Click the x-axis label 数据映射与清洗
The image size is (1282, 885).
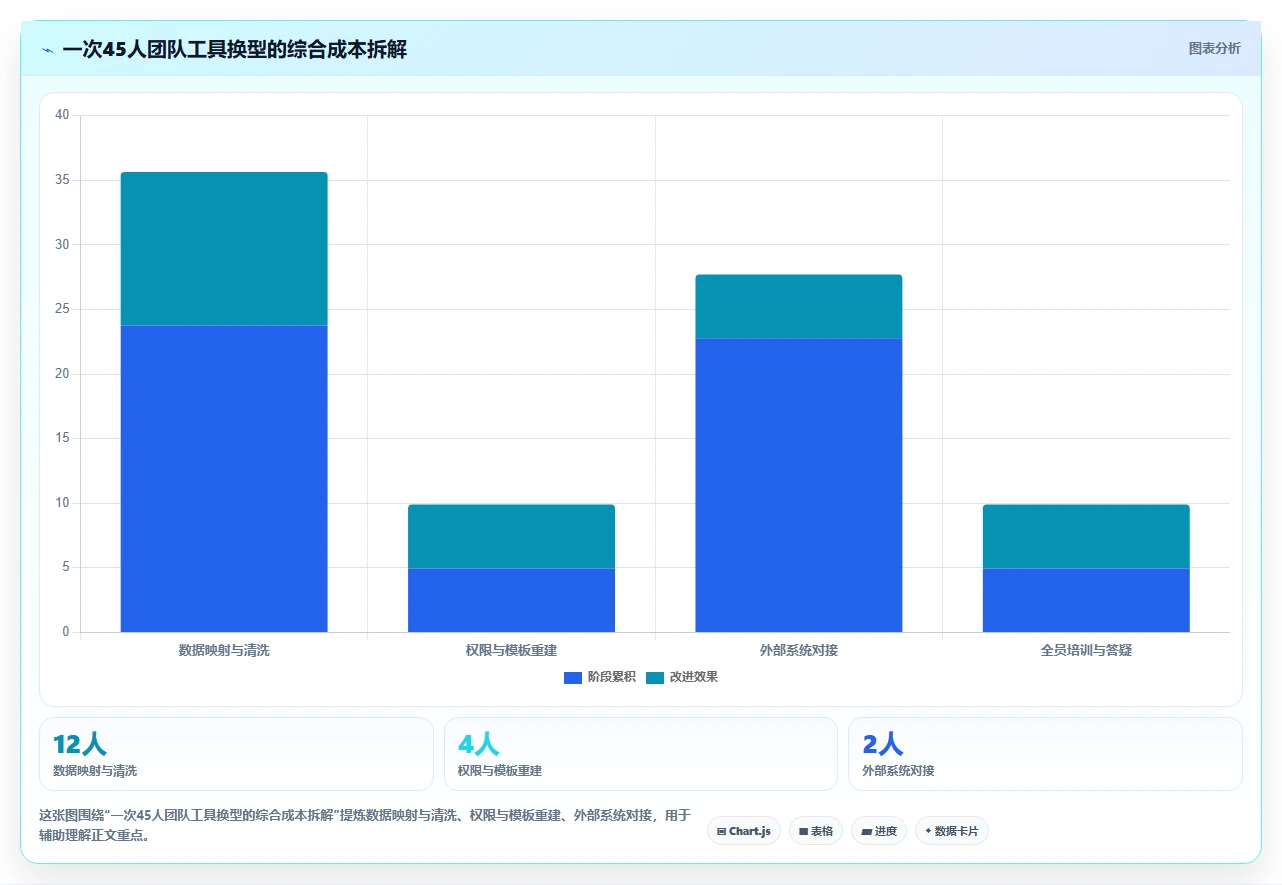[x=224, y=650]
